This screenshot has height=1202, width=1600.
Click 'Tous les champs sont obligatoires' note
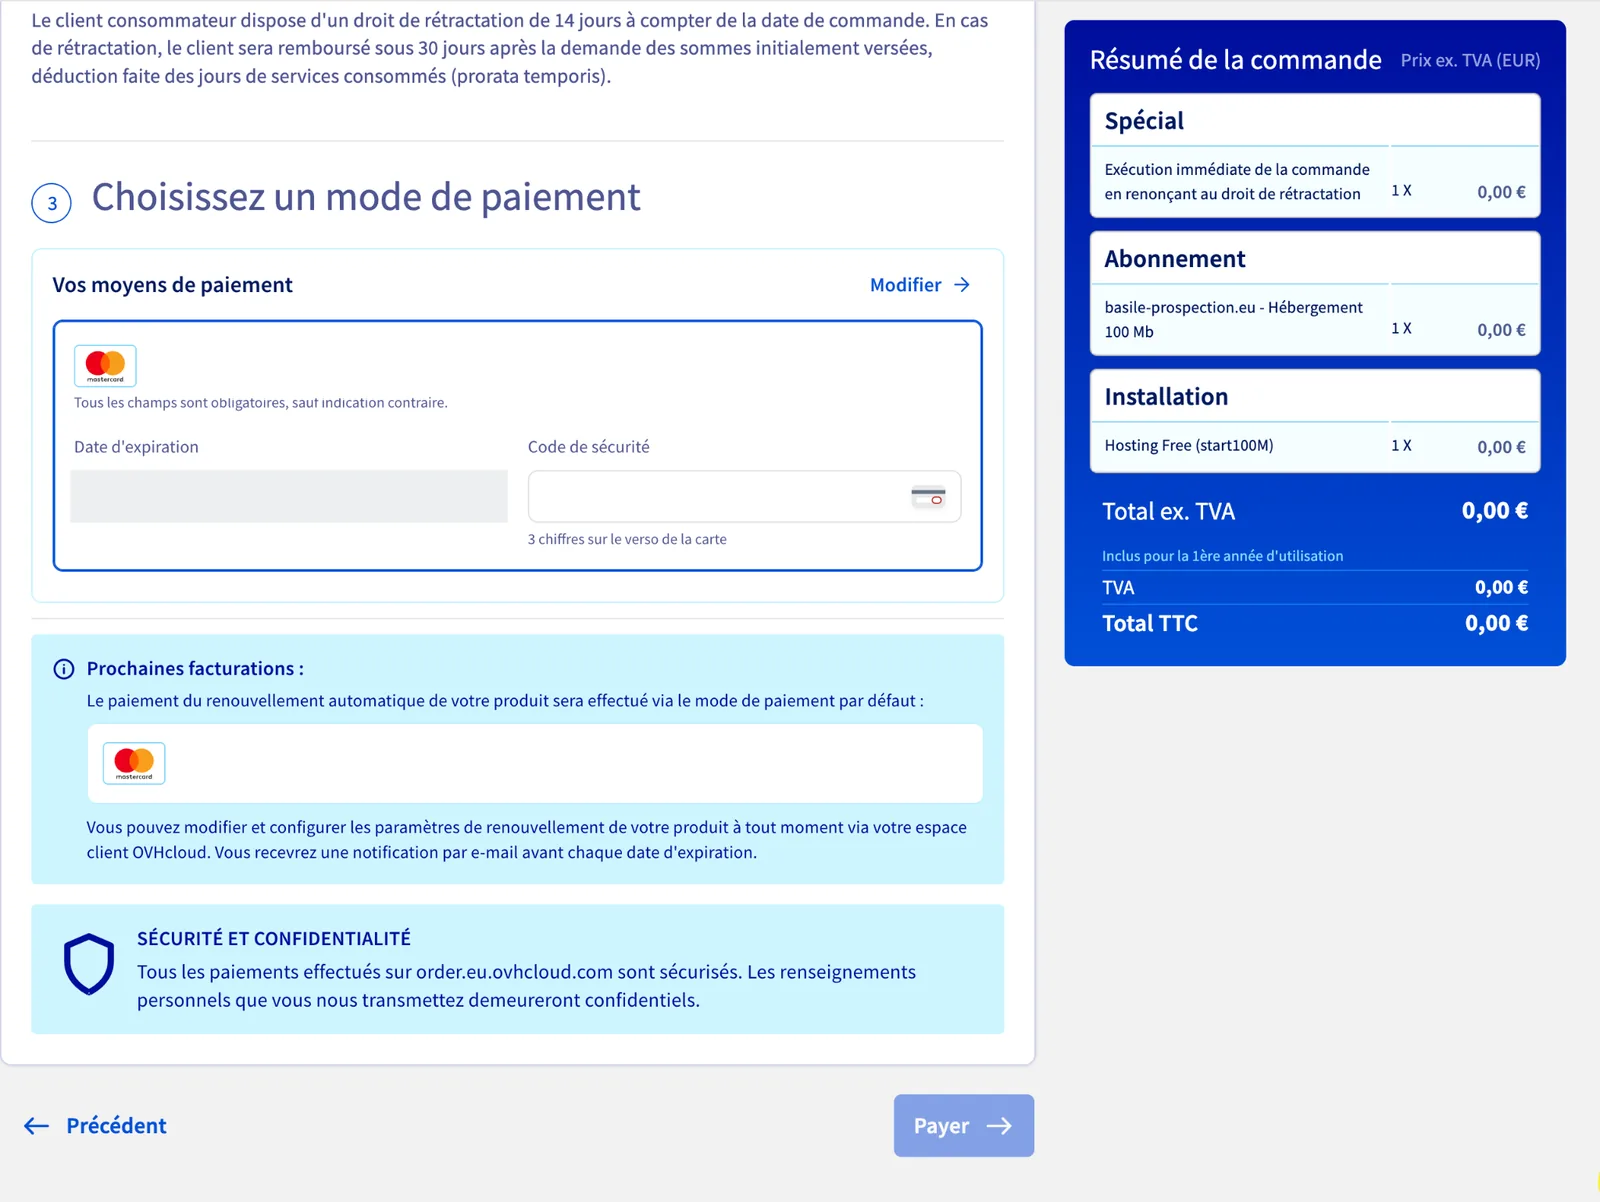pos(260,403)
